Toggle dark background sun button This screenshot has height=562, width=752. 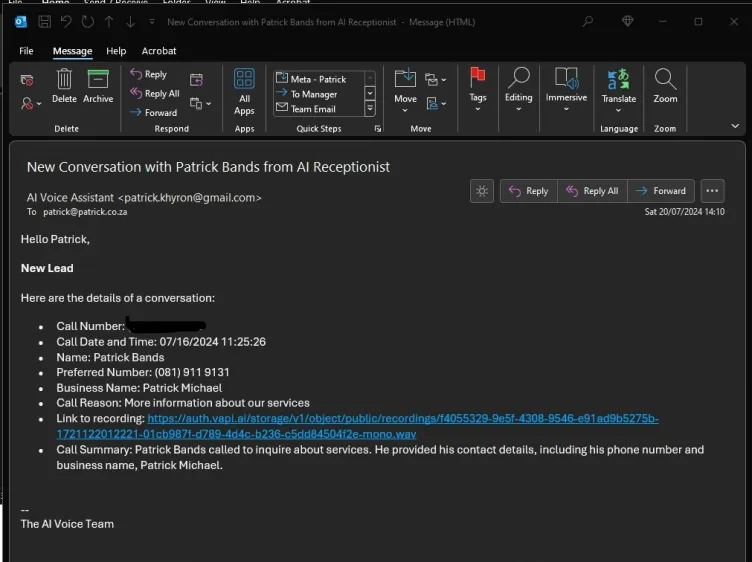482,191
